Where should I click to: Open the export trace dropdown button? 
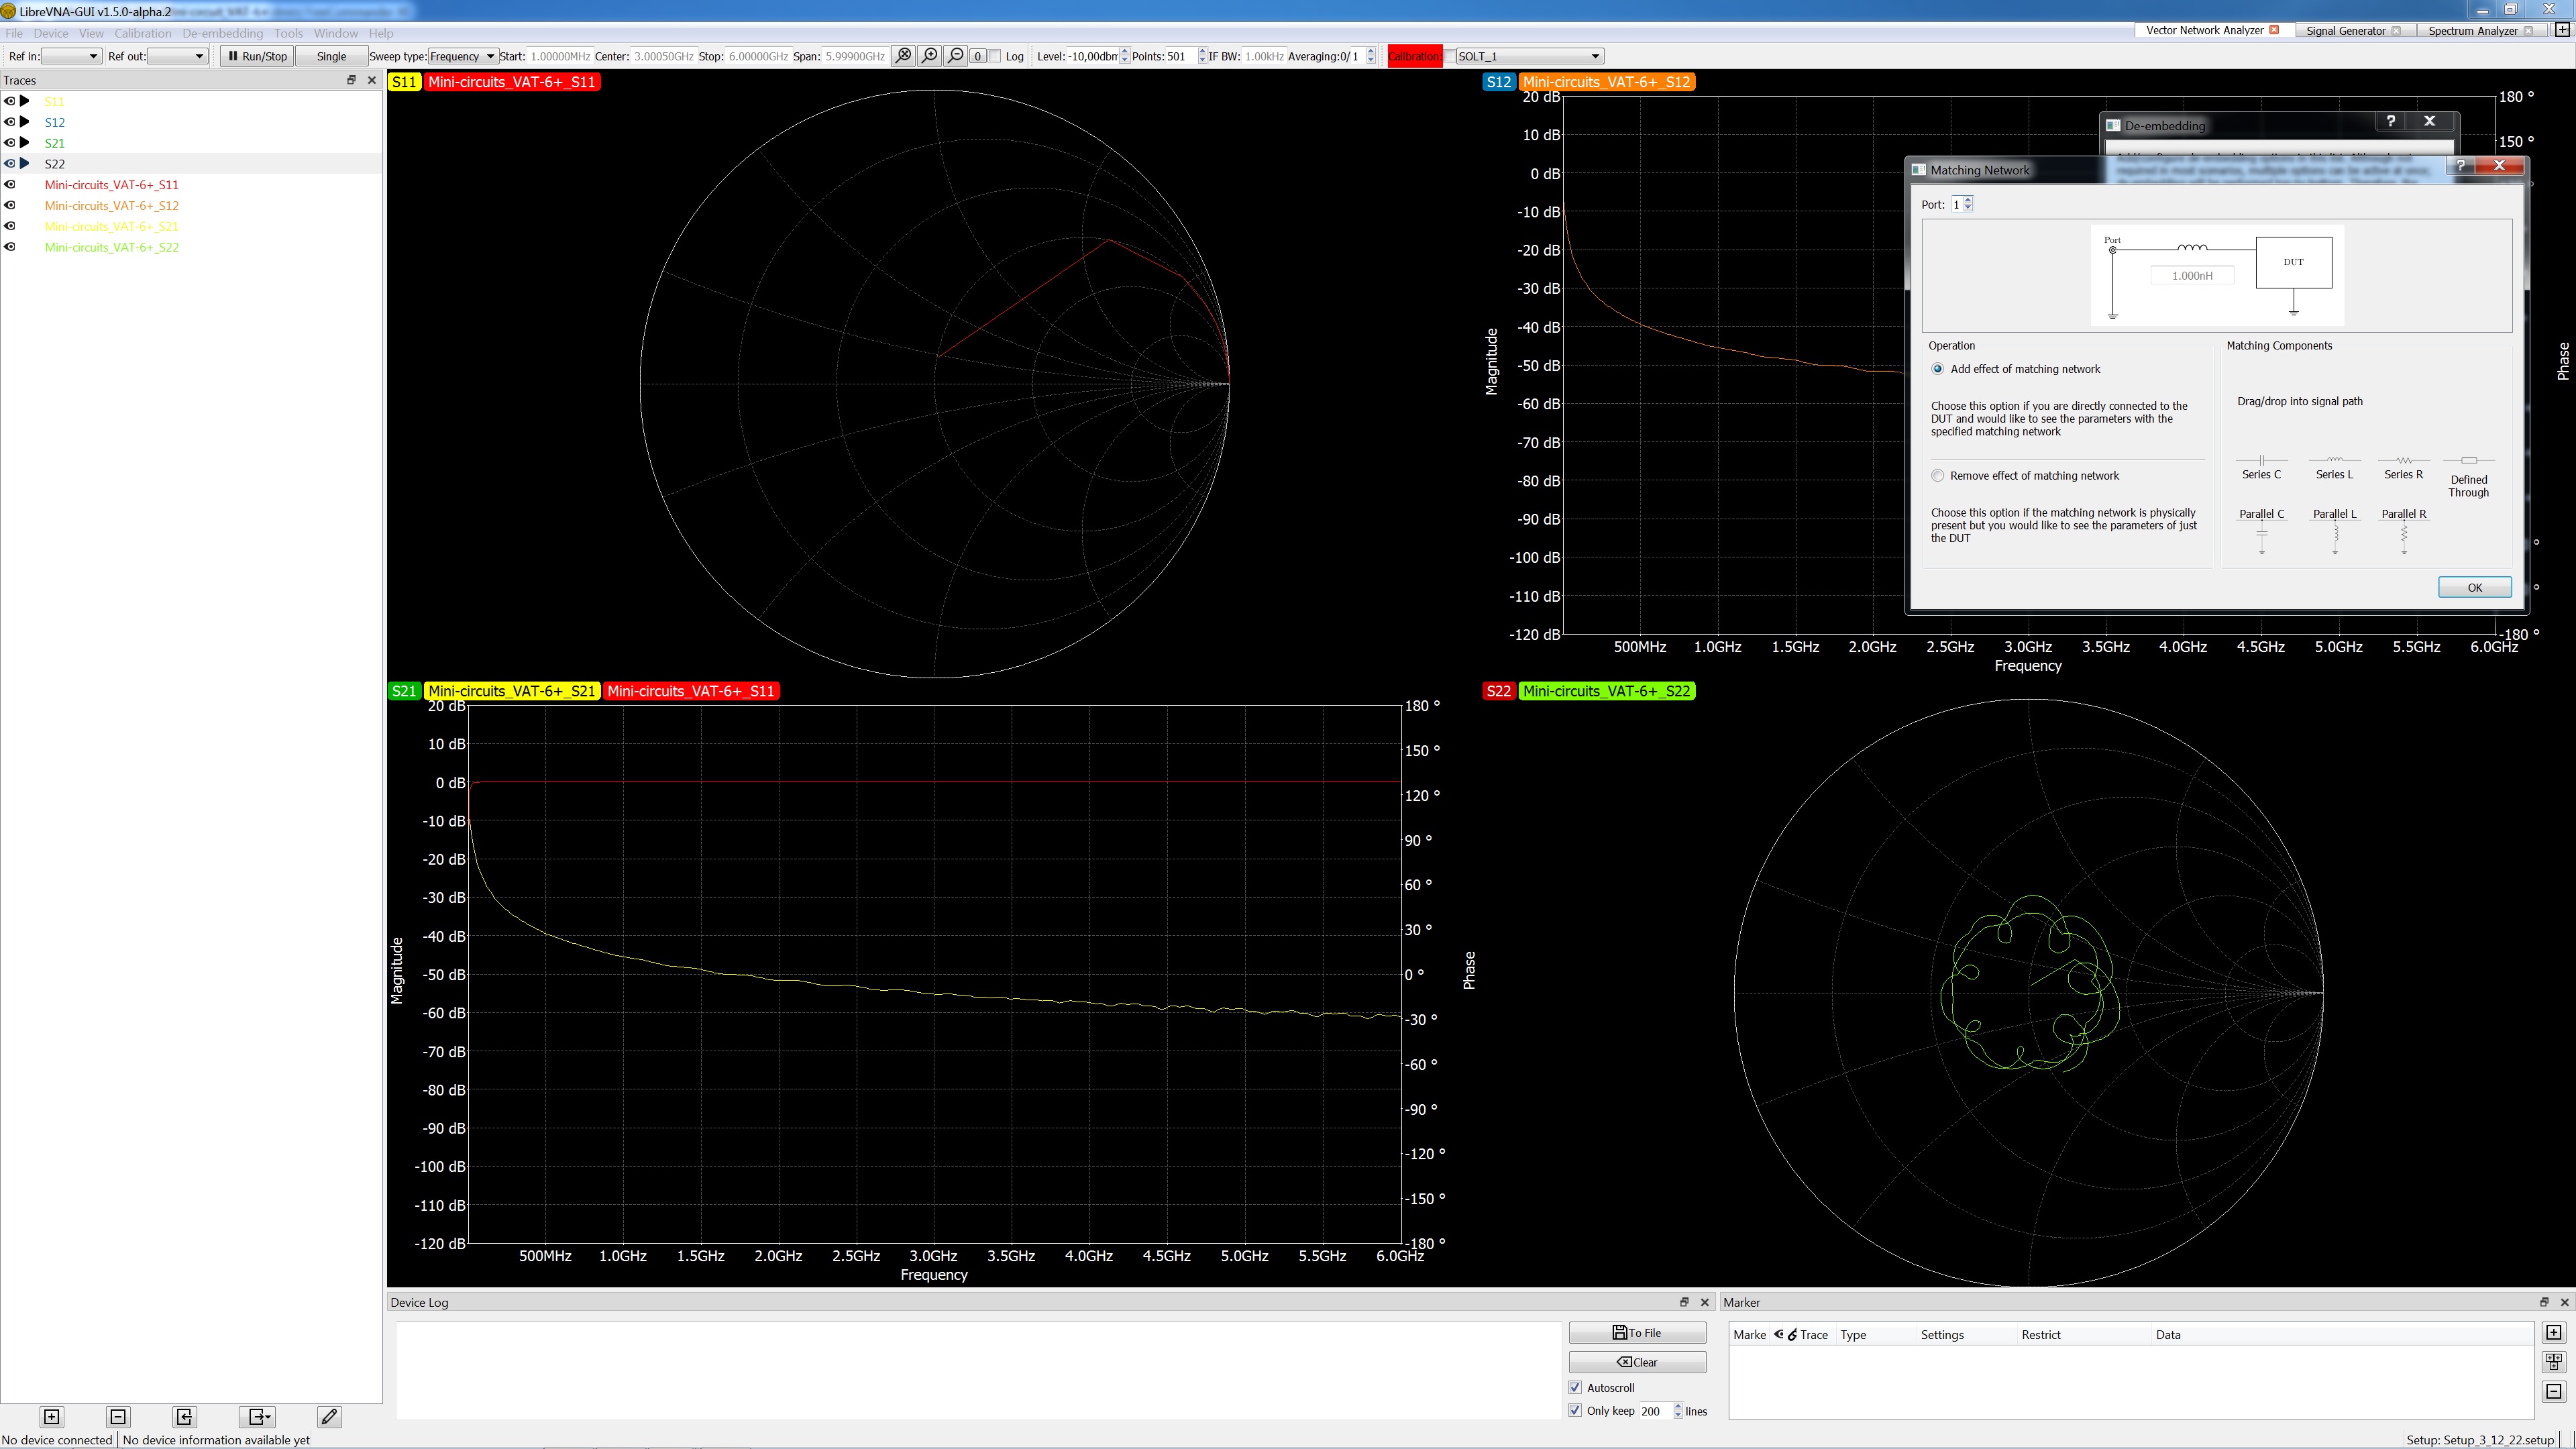pyautogui.click(x=259, y=1416)
